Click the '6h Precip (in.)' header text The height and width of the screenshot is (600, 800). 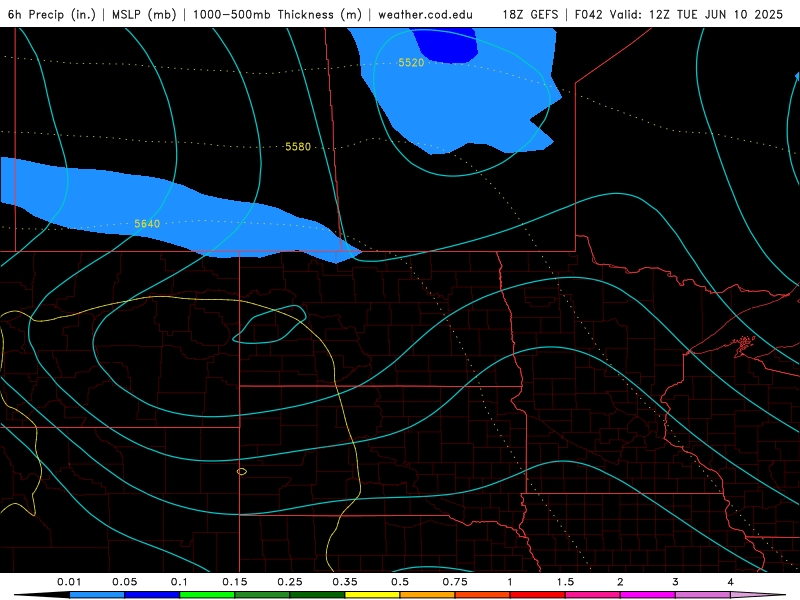[52, 14]
